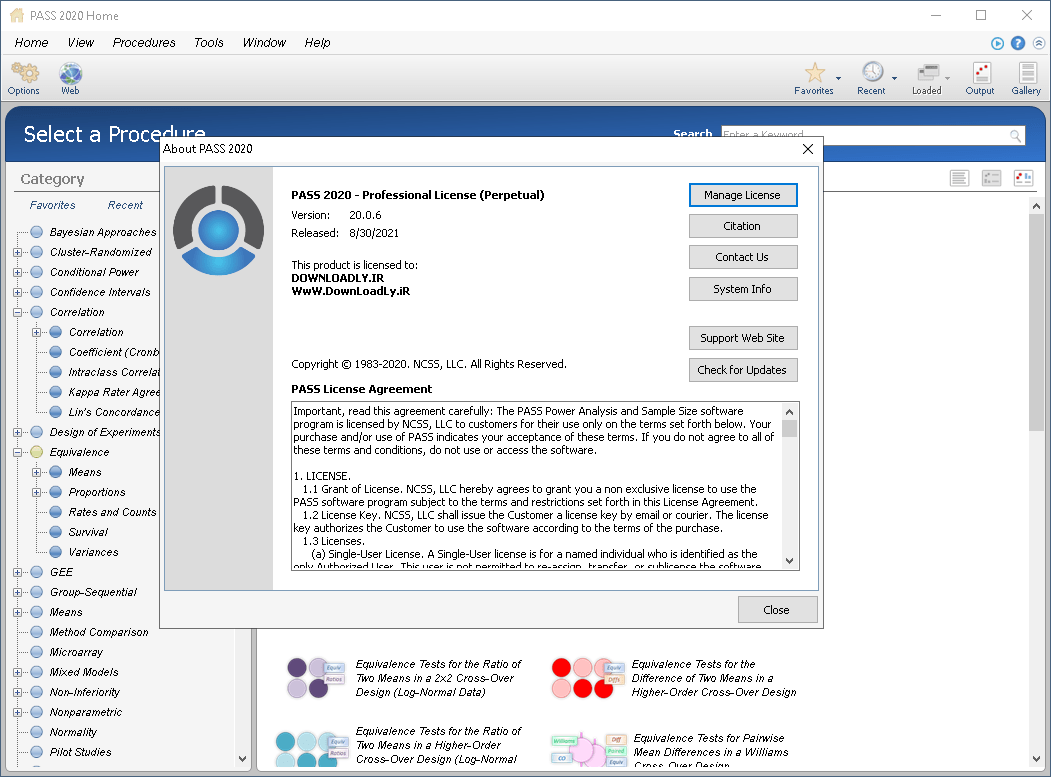The width and height of the screenshot is (1051, 777).
Task: Expand the Group-Sequential category
Action: click(17, 592)
